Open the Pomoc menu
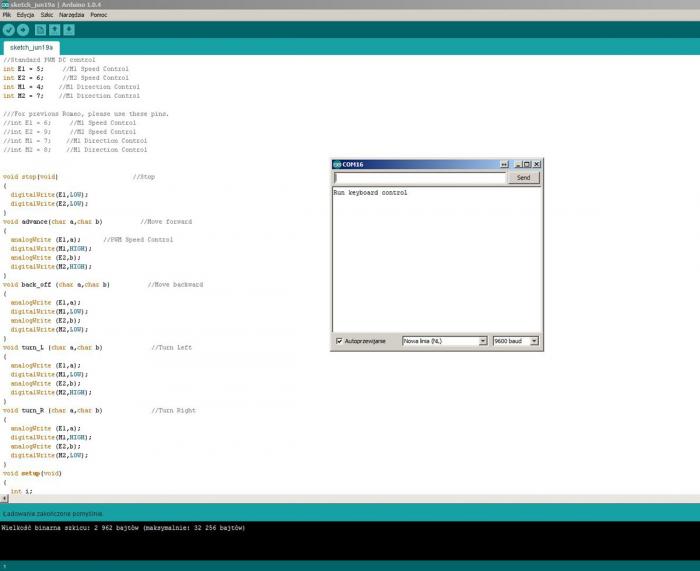 point(99,16)
